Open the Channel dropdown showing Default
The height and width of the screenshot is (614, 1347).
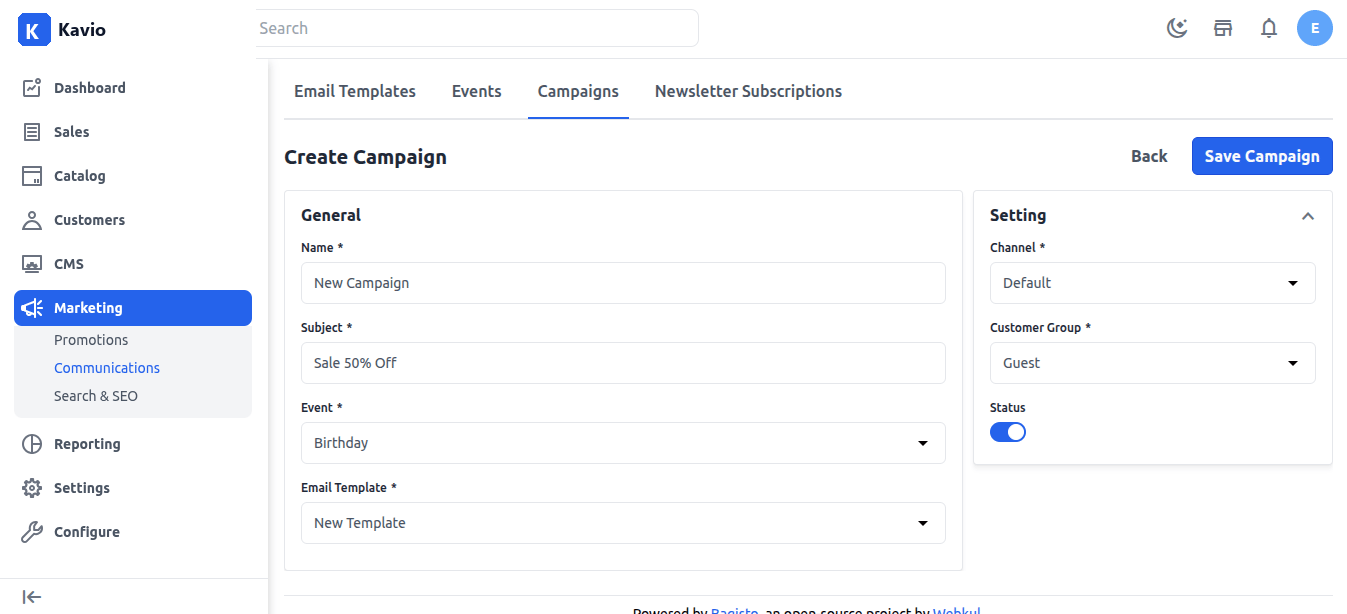click(x=1153, y=283)
